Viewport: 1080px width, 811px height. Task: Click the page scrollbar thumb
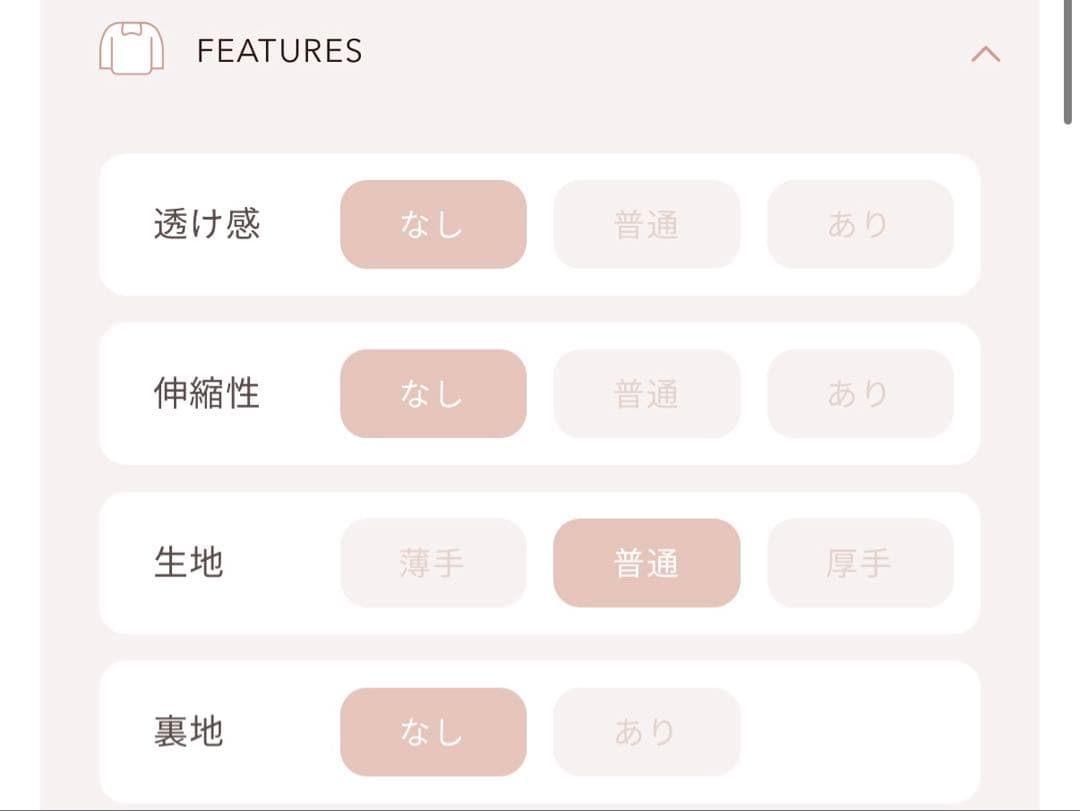(x=1068, y=60)
